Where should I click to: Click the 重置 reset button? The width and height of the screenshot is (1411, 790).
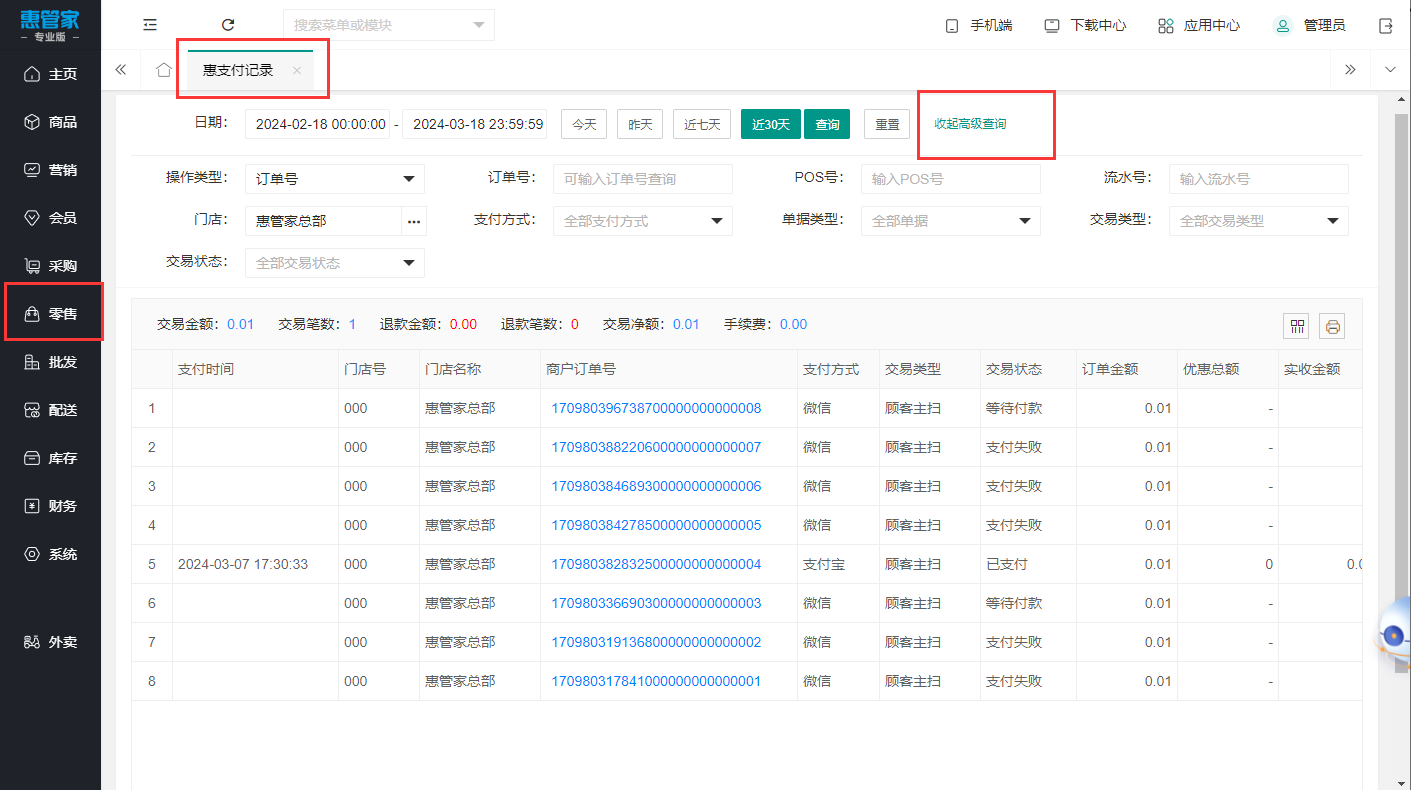[x=887, y=124]
